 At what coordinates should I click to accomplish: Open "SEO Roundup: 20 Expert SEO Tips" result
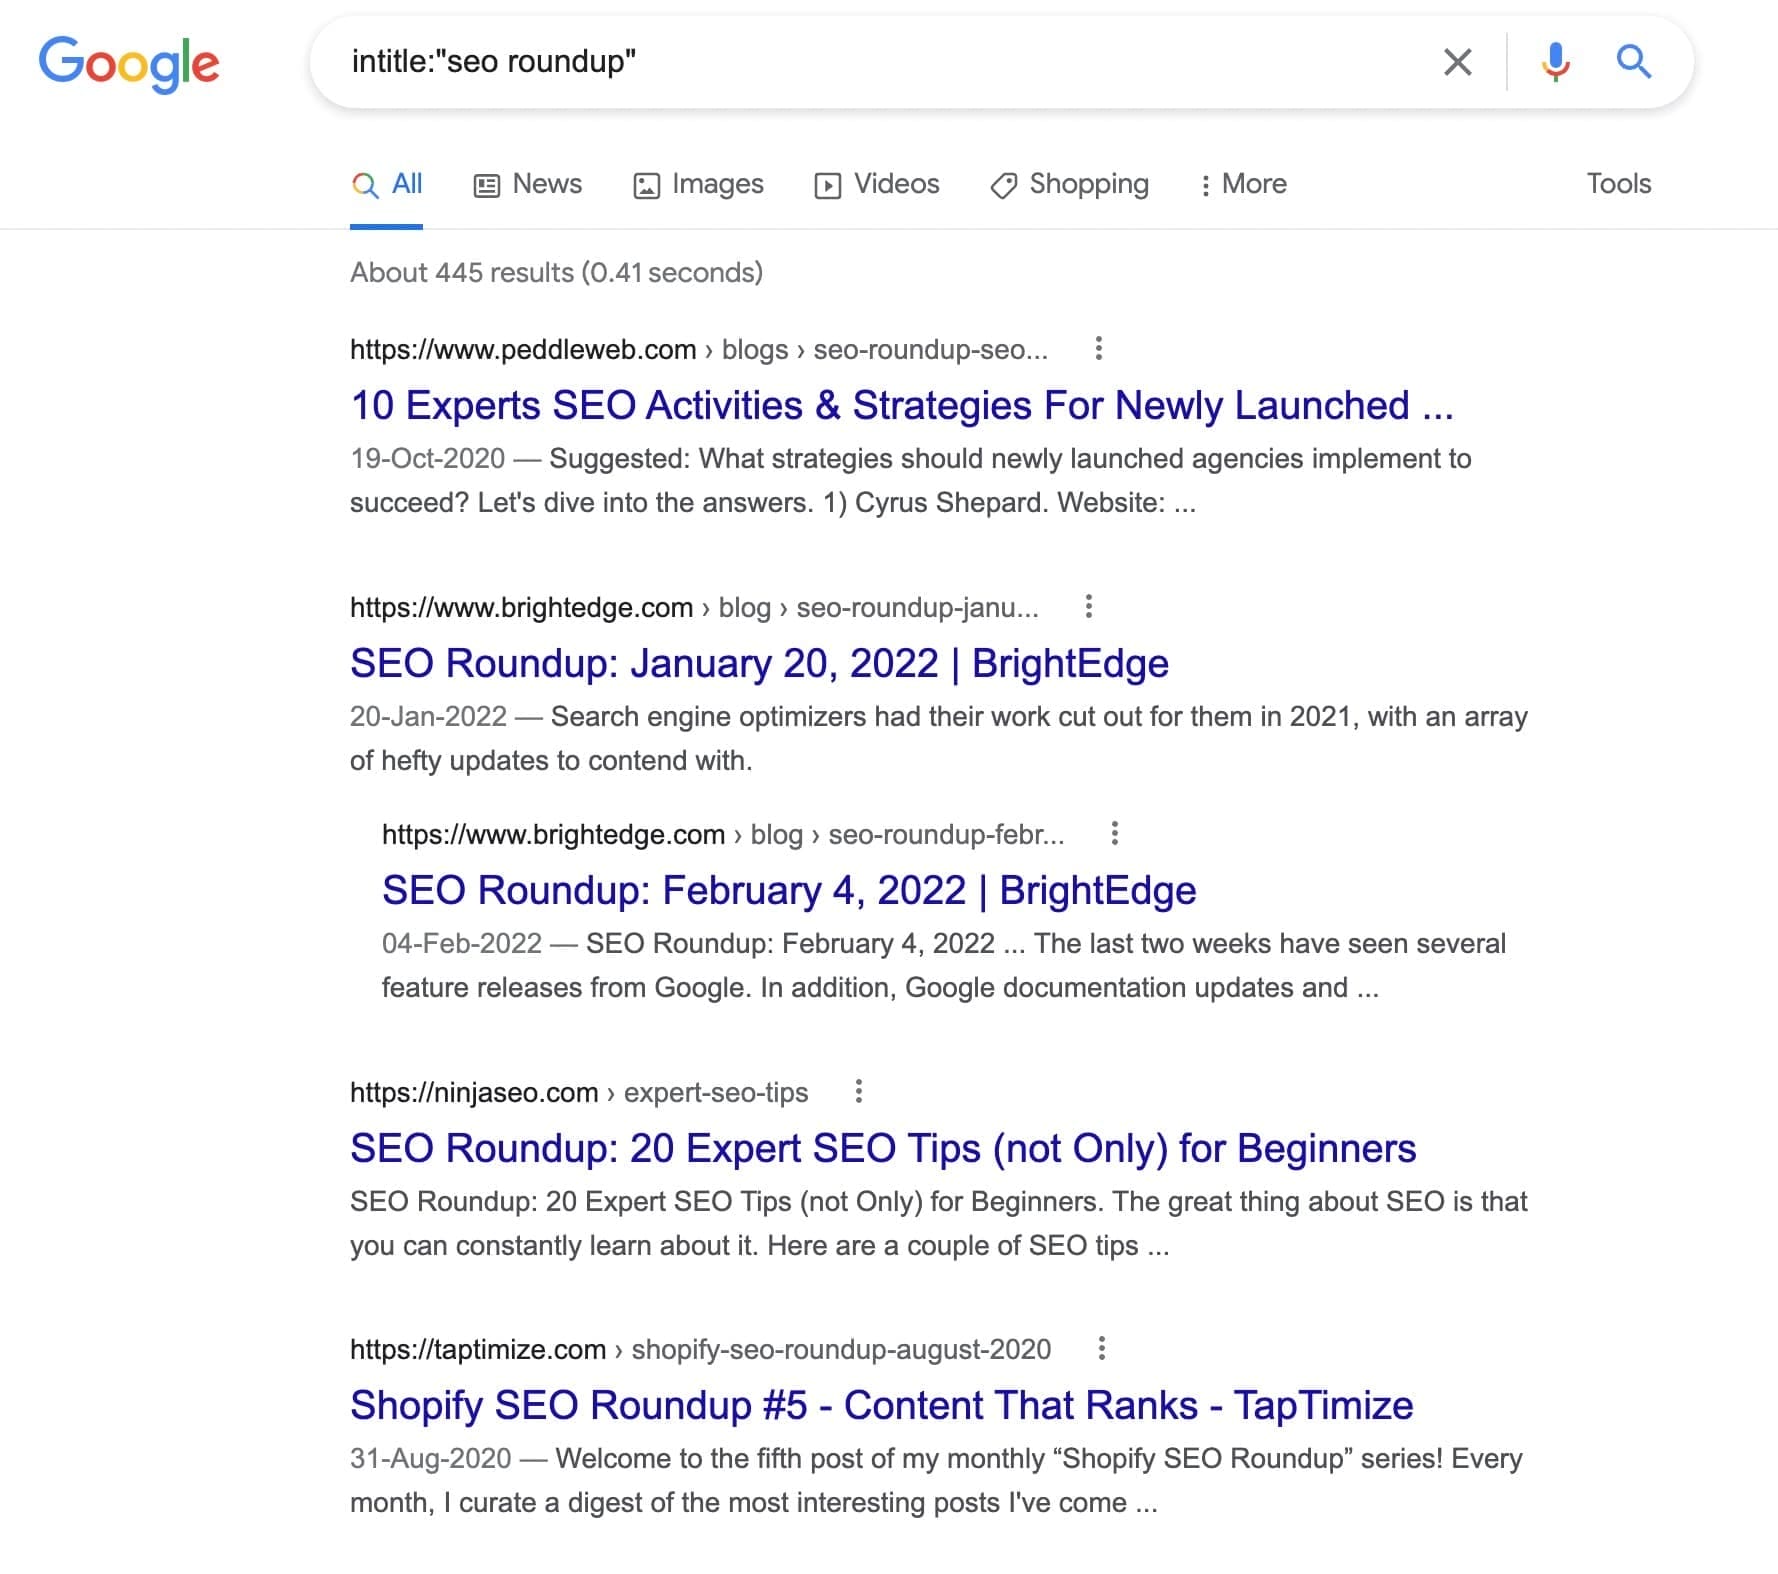coord(883,1149)
